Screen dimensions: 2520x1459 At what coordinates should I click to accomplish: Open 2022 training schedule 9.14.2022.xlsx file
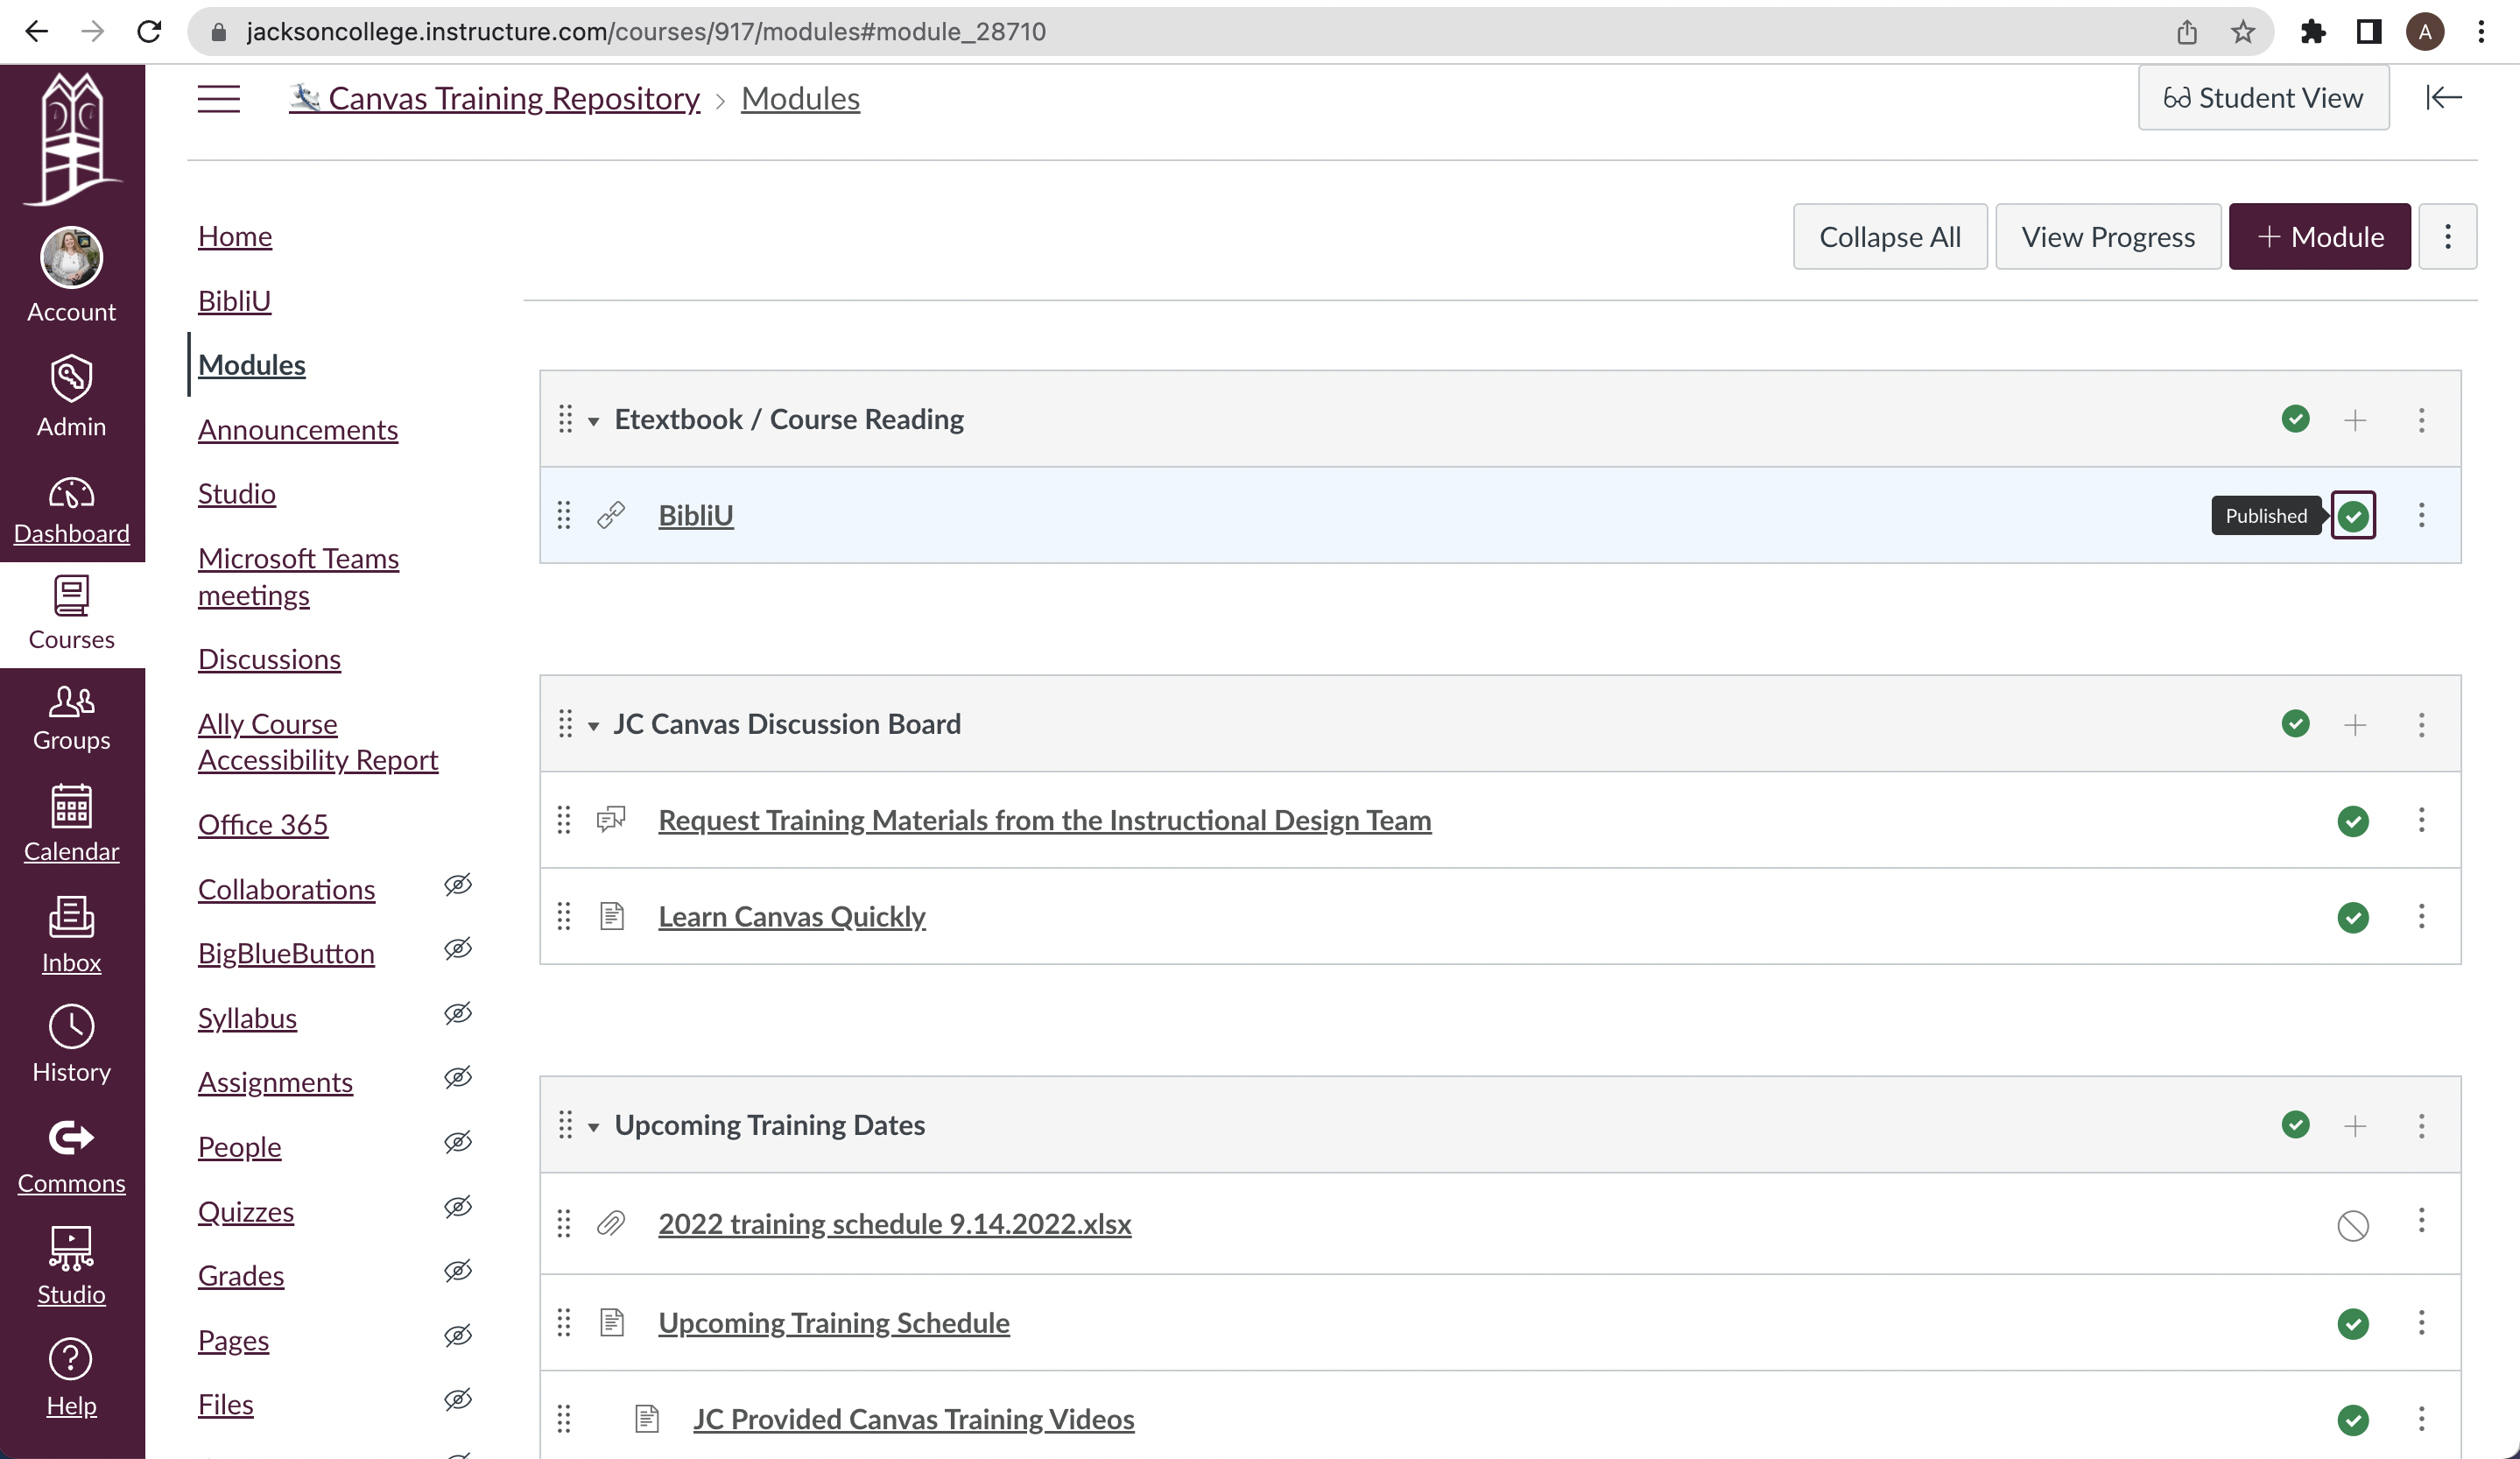coord(895,1223)
